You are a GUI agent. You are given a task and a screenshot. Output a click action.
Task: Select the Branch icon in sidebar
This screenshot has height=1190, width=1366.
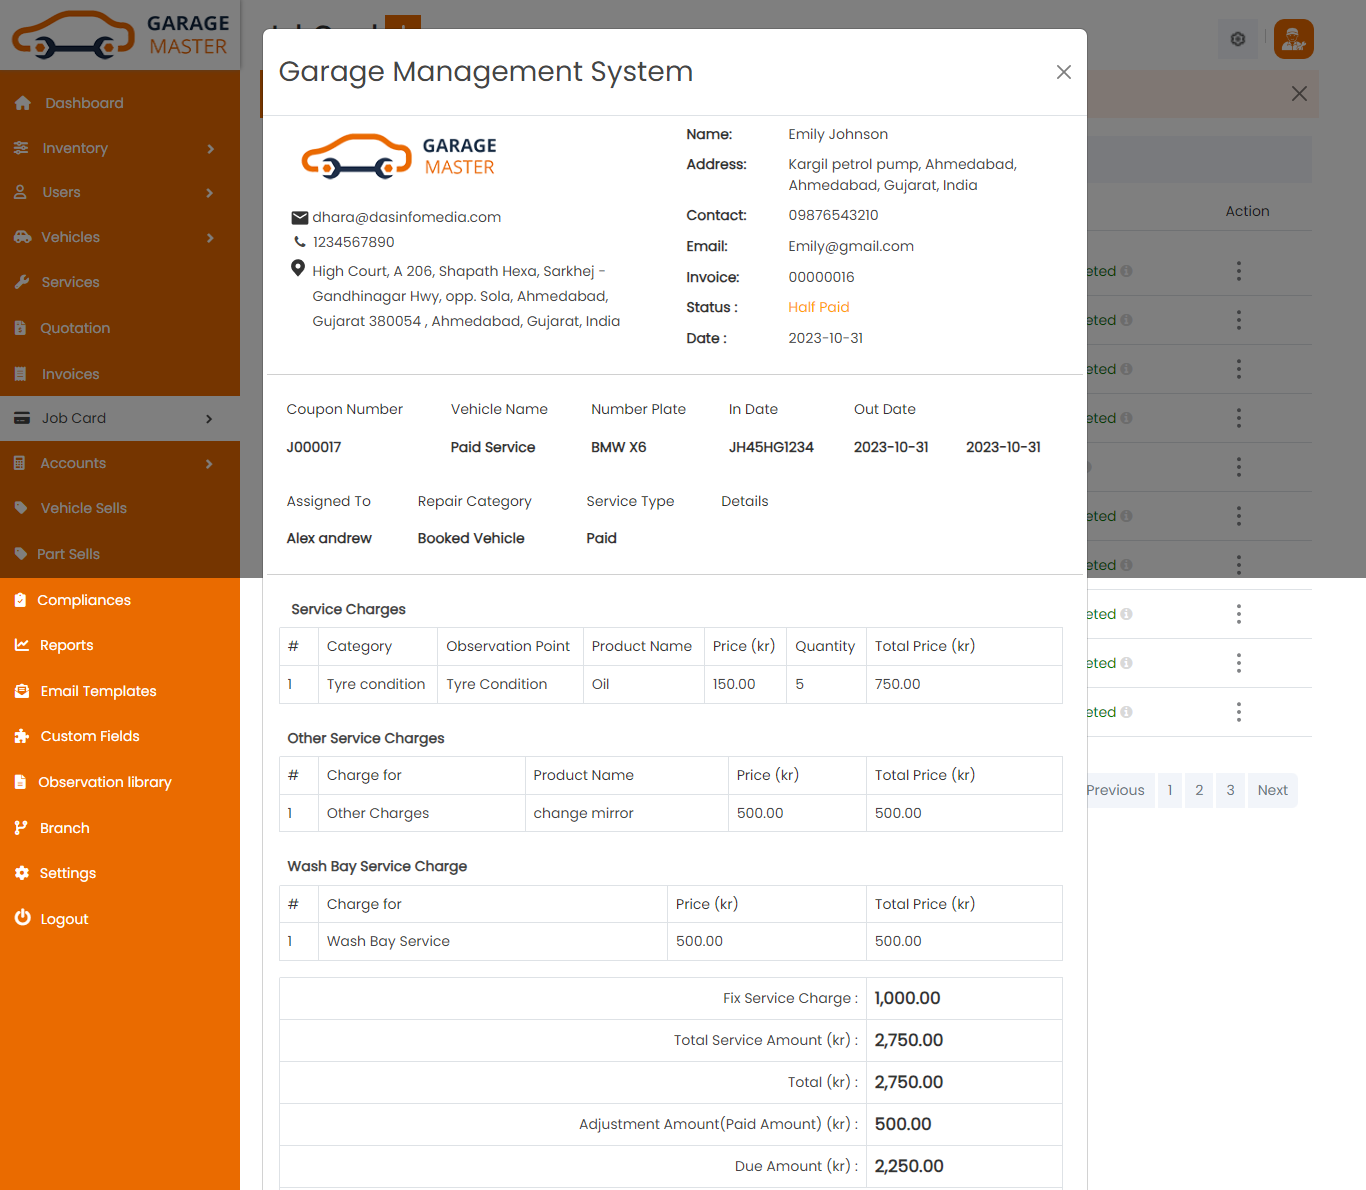[22, 827]
